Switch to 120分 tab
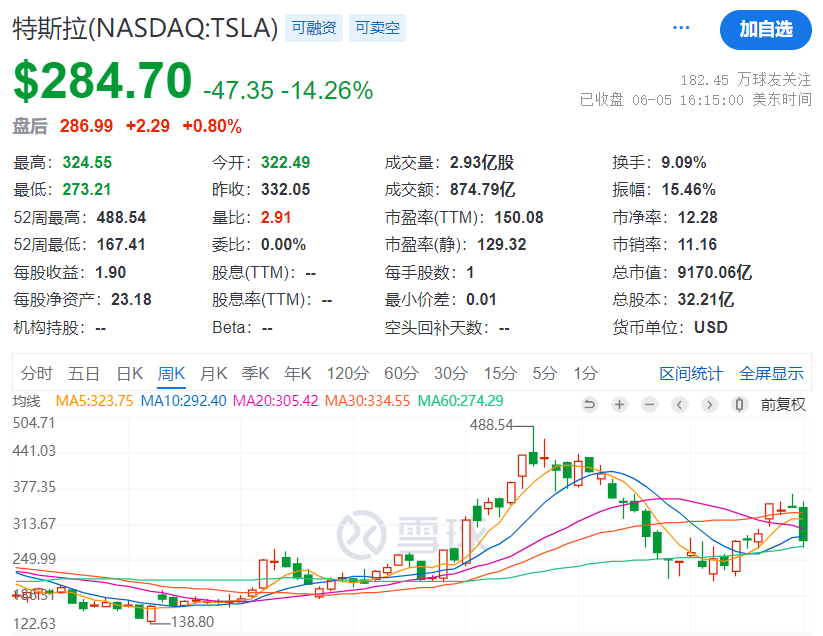Viewport: 823px width, 636px height. tap(347, 374)
